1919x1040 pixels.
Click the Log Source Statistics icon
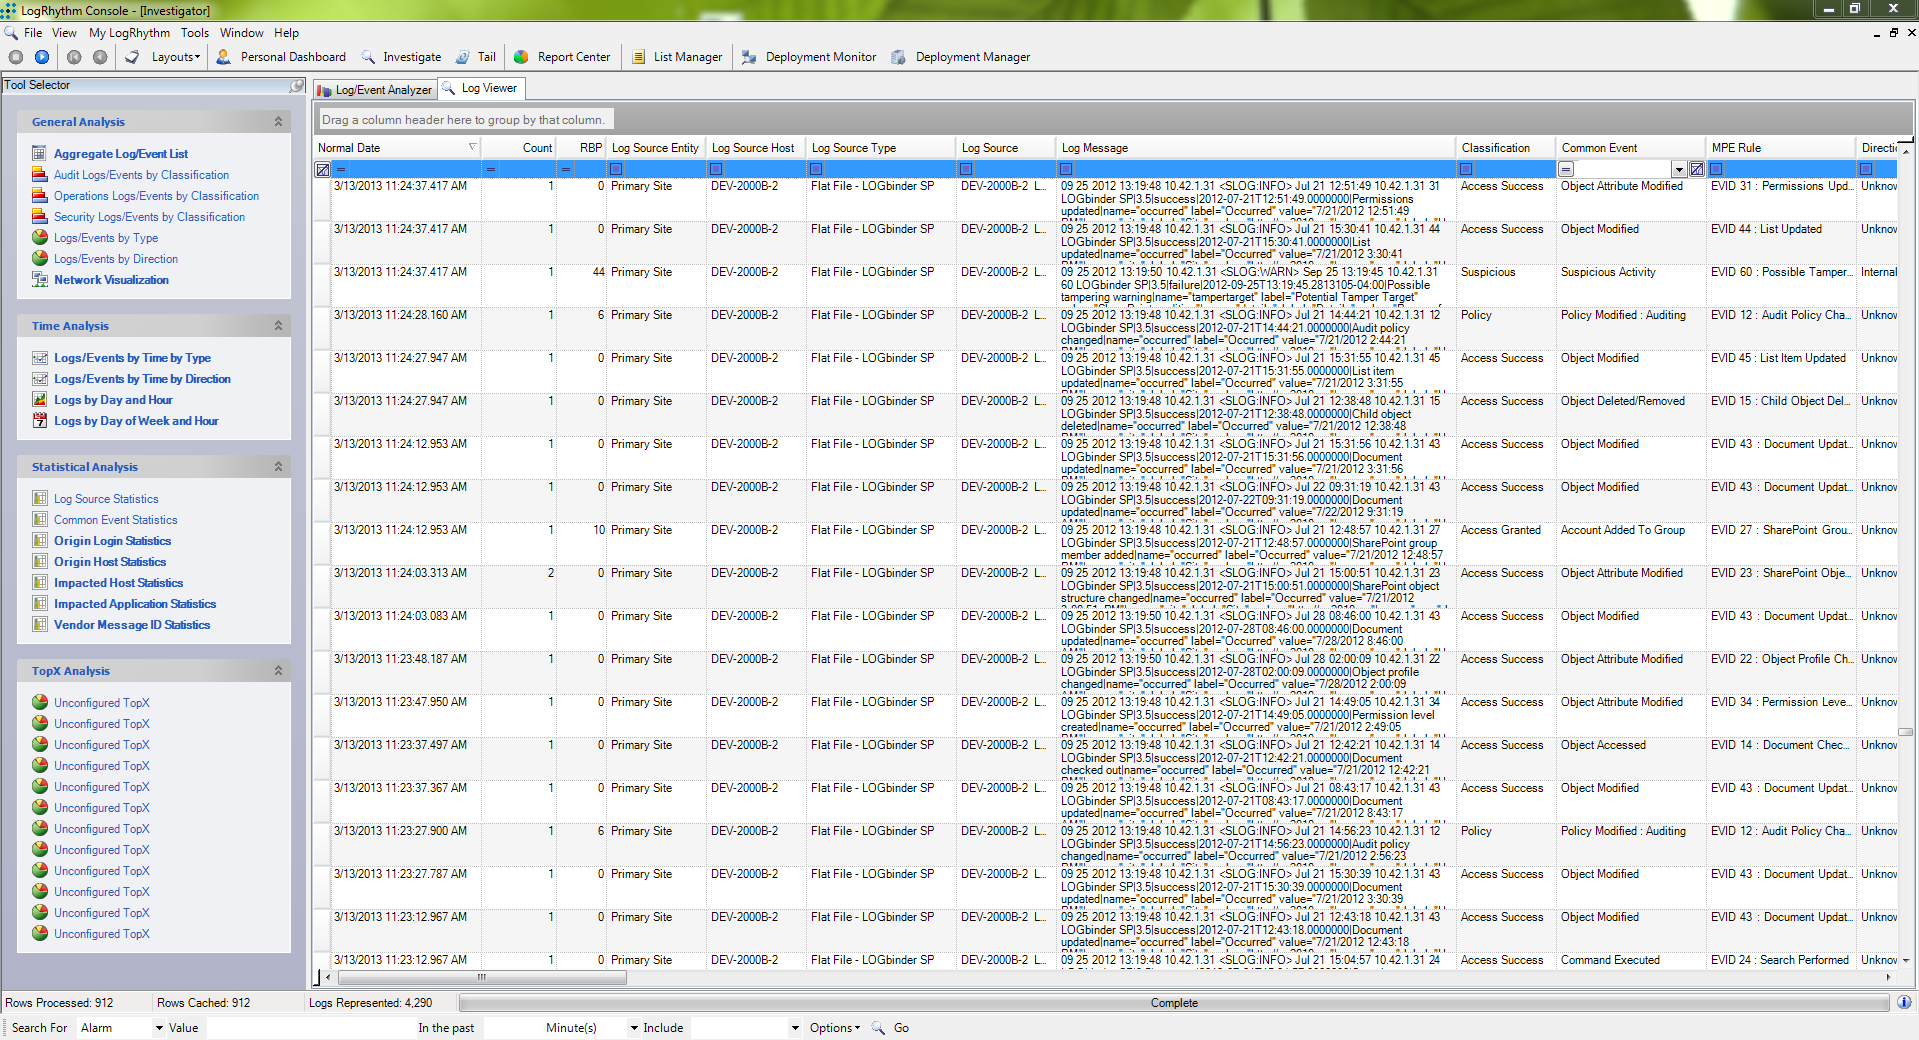[x=39, y=498]
